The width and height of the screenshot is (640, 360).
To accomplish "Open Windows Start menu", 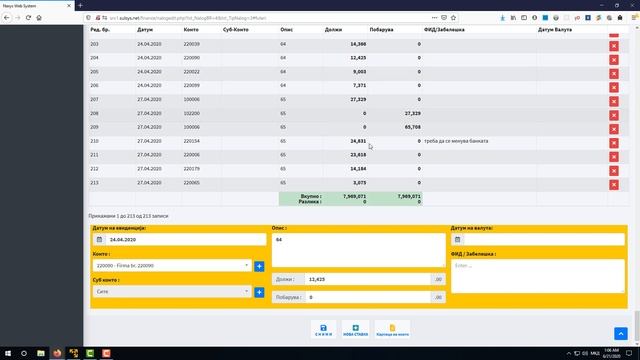I will tap(8, 353).
